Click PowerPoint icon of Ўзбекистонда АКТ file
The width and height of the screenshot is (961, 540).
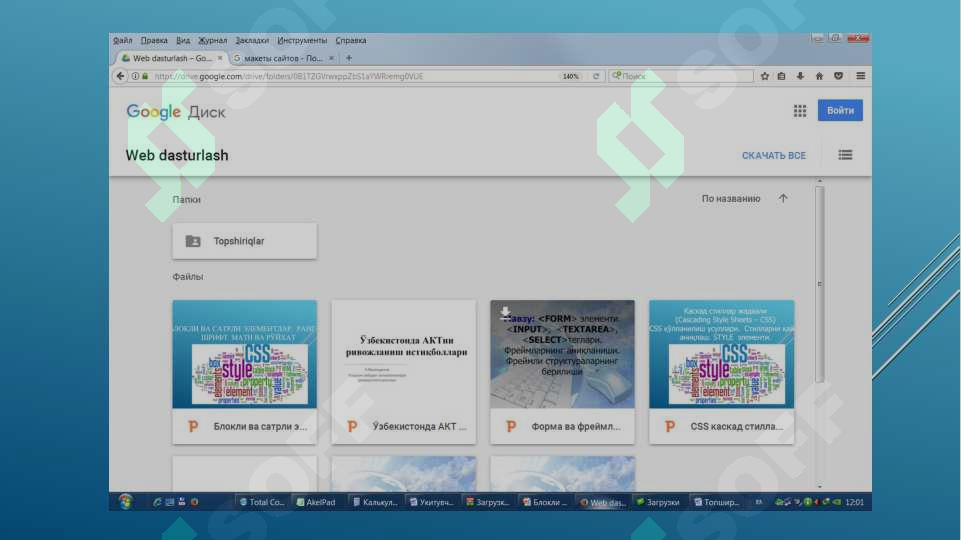pyautogui.click(x=352, y=426)
